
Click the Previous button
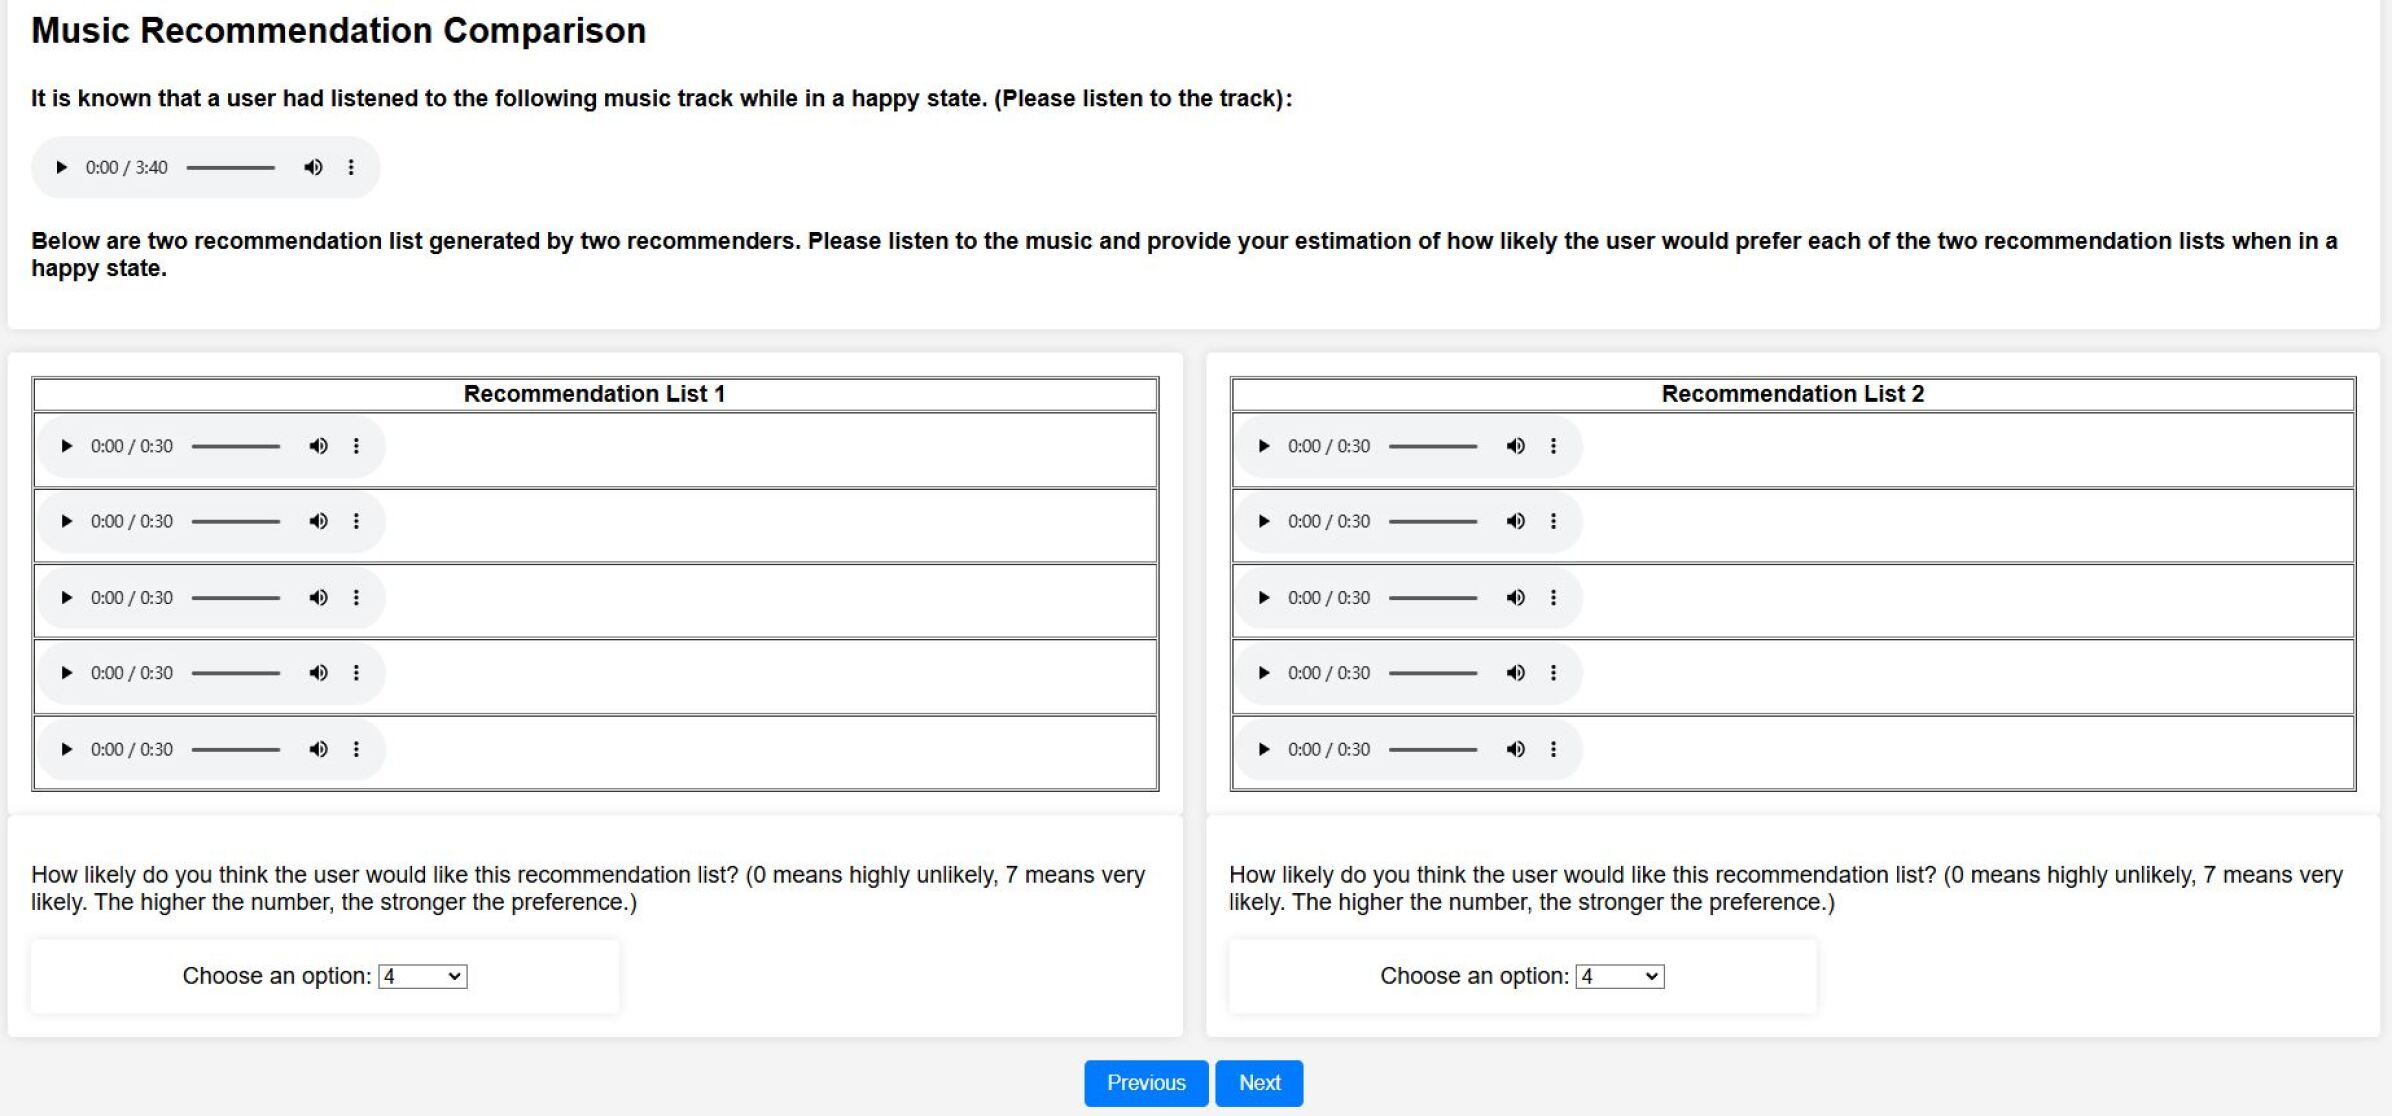click(1145, 1083)
